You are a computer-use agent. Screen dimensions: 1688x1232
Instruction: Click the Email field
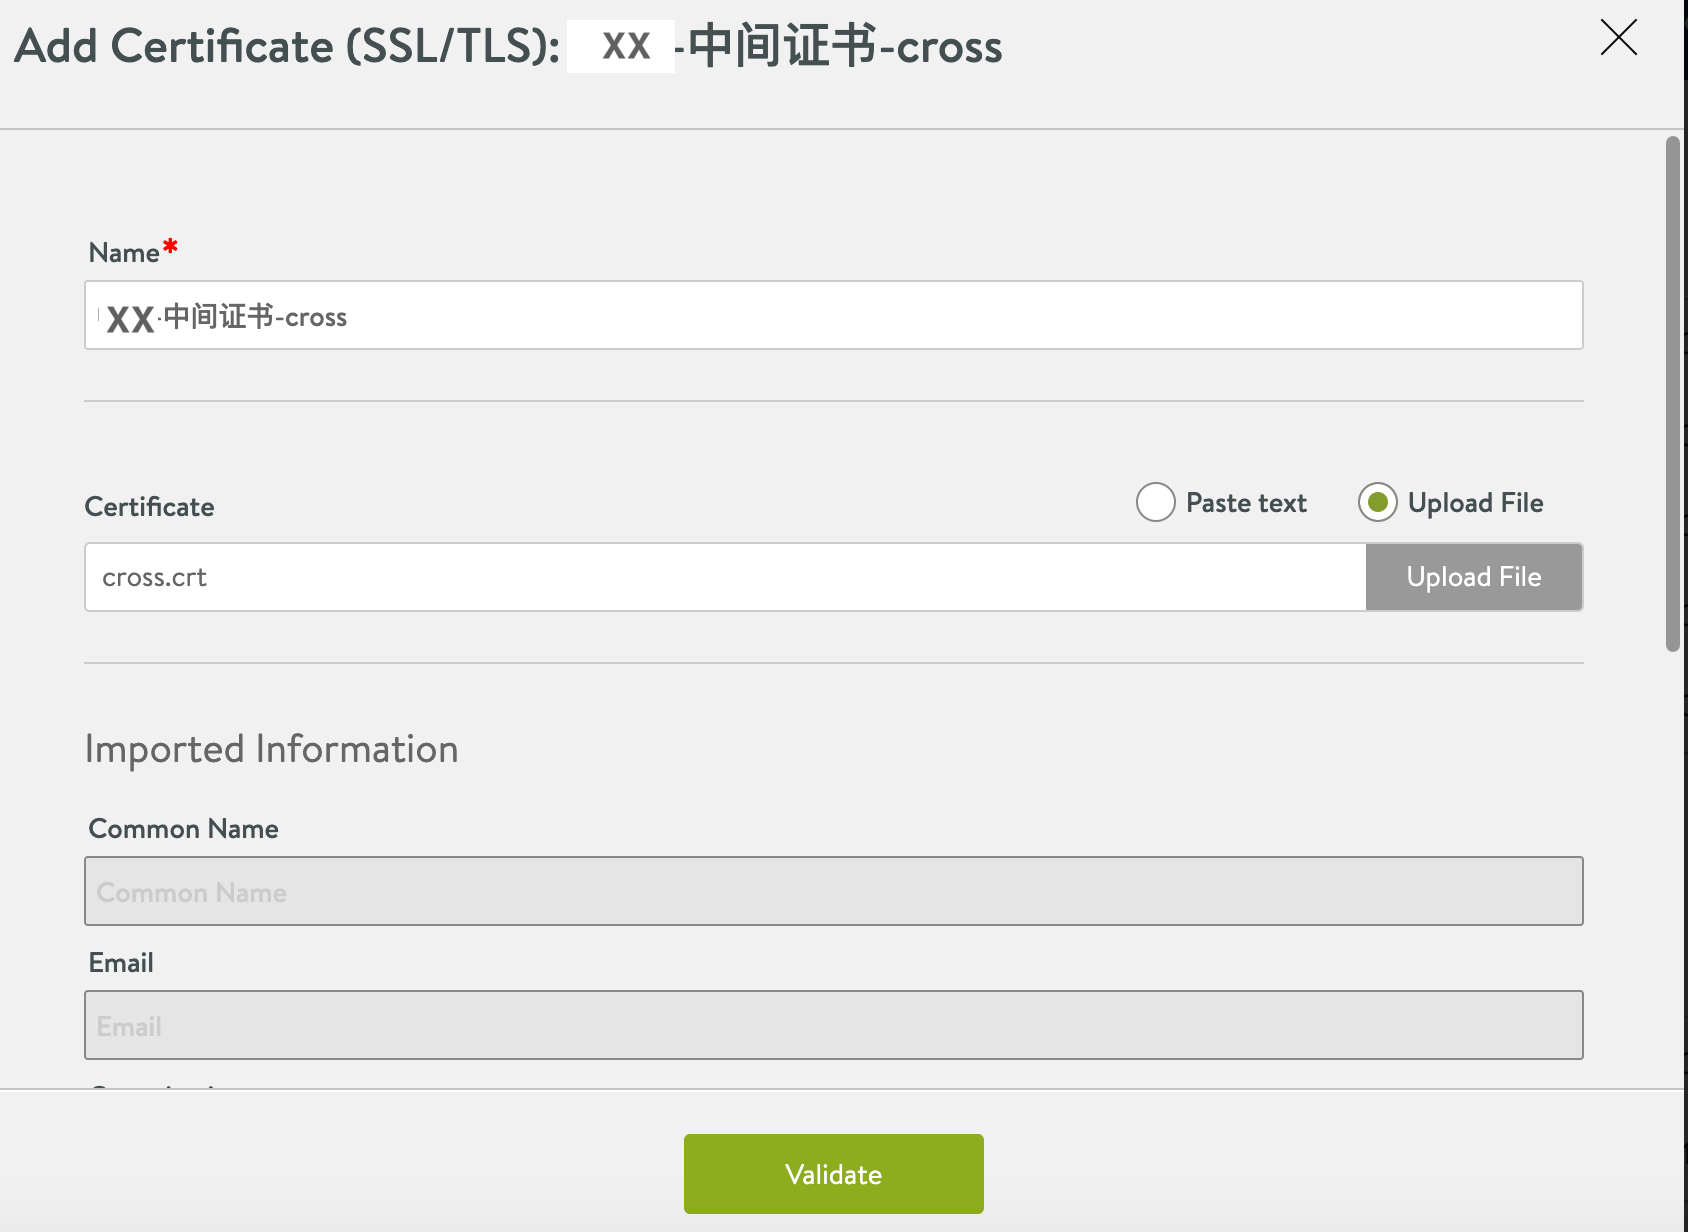pos(834,1025)
